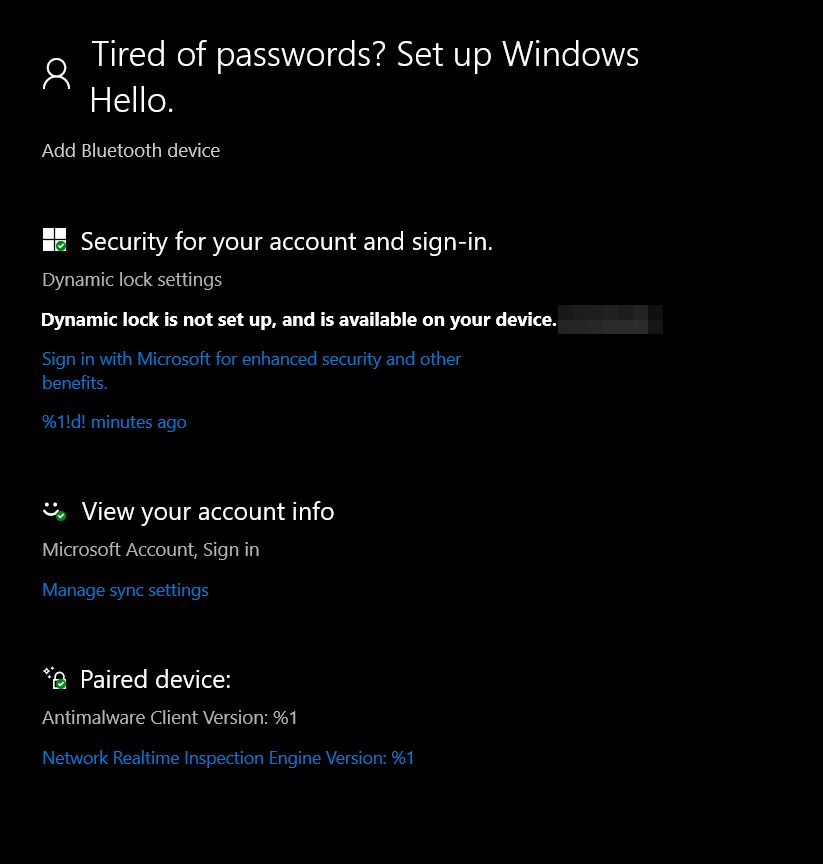Open Dynamic lock settings
This screenshot has height=864, width=823.
132,280
